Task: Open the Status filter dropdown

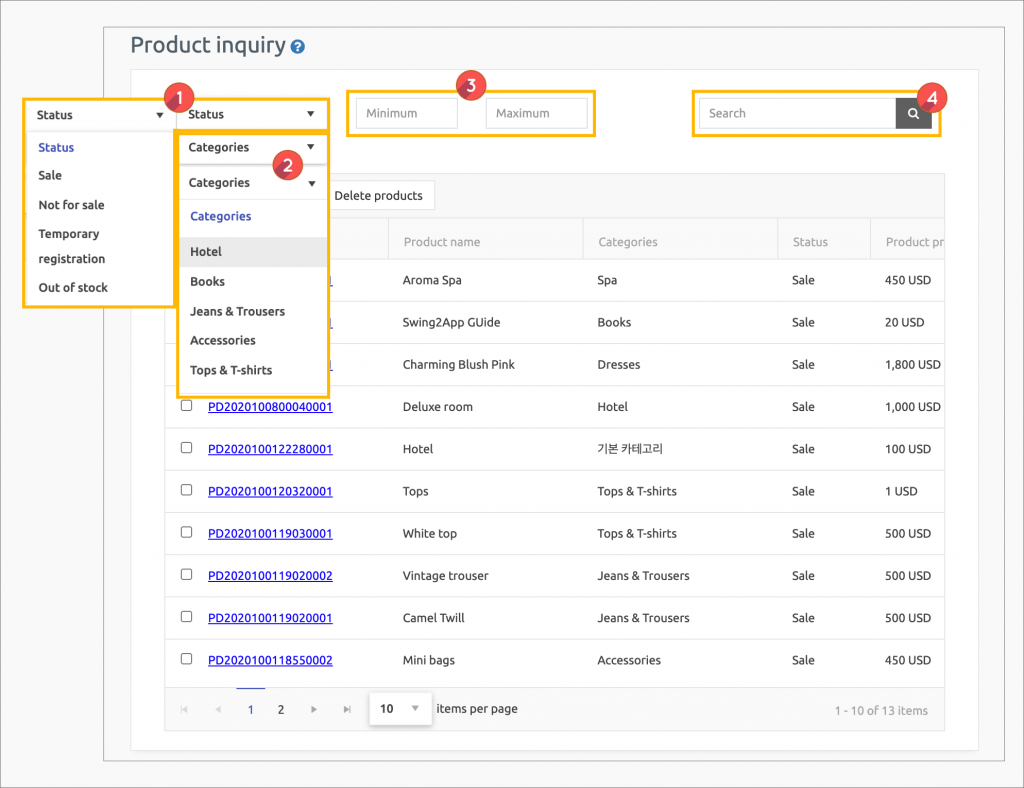Action: 252,113
